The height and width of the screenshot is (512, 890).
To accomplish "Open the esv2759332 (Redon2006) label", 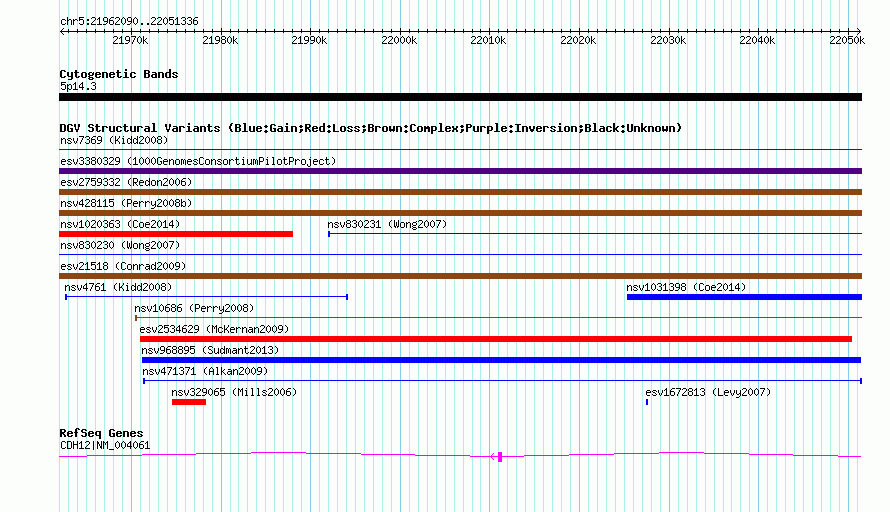I will point(126,182).
